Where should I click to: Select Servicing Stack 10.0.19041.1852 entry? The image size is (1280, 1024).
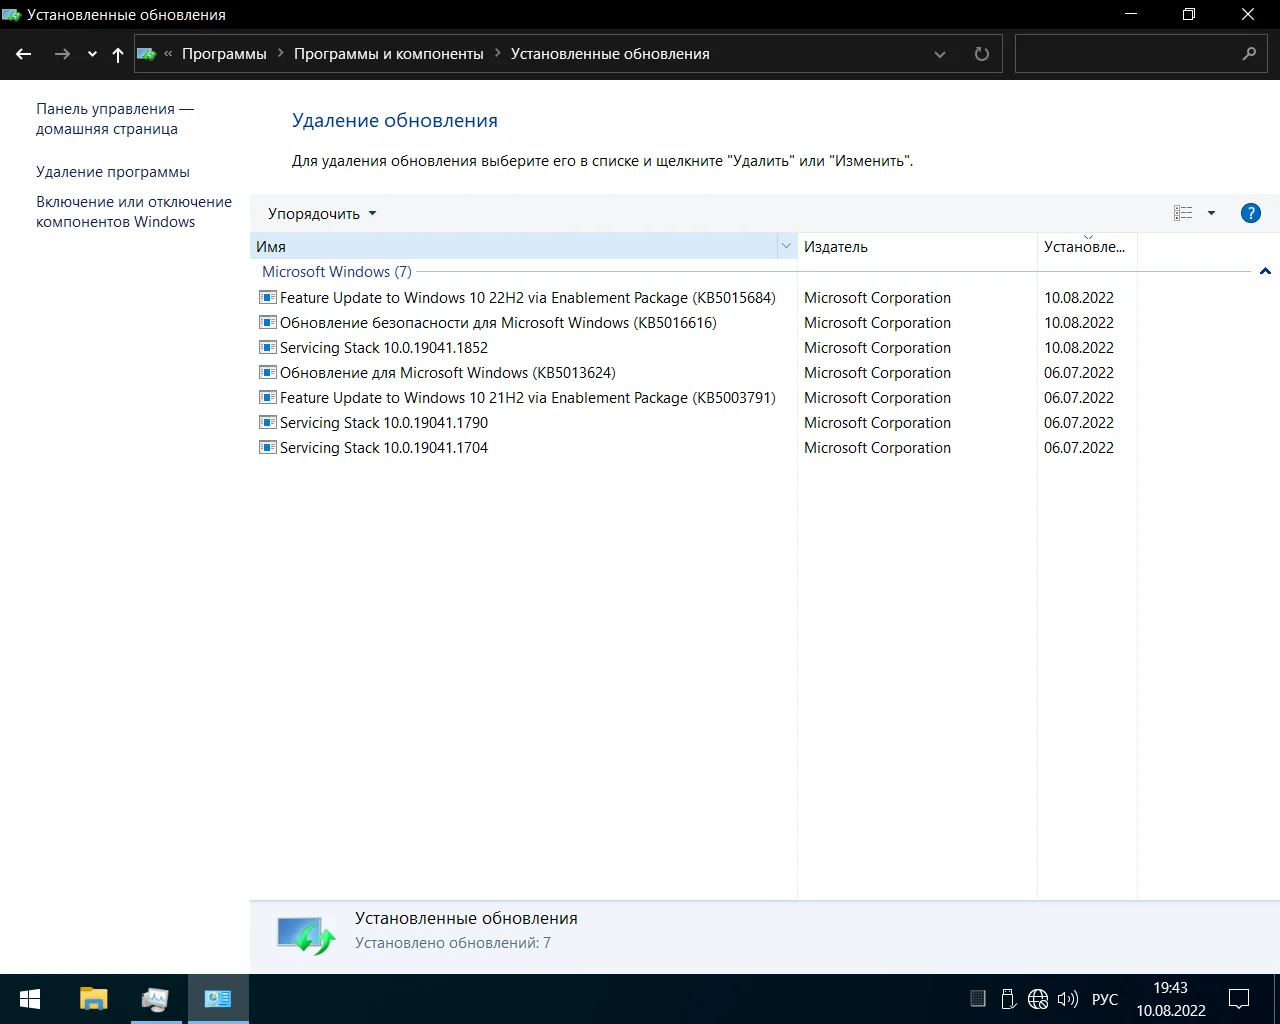384,348
